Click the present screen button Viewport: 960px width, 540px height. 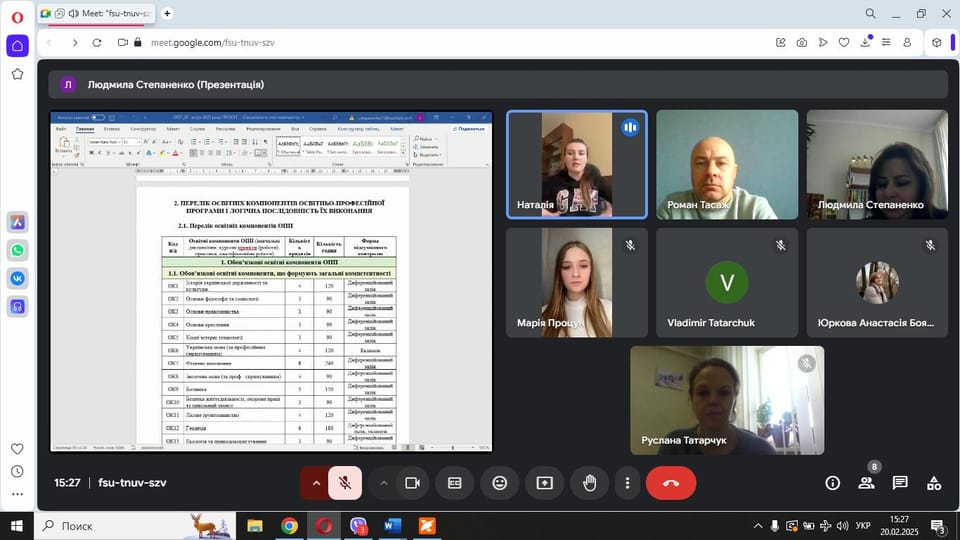tap(544, 483)
